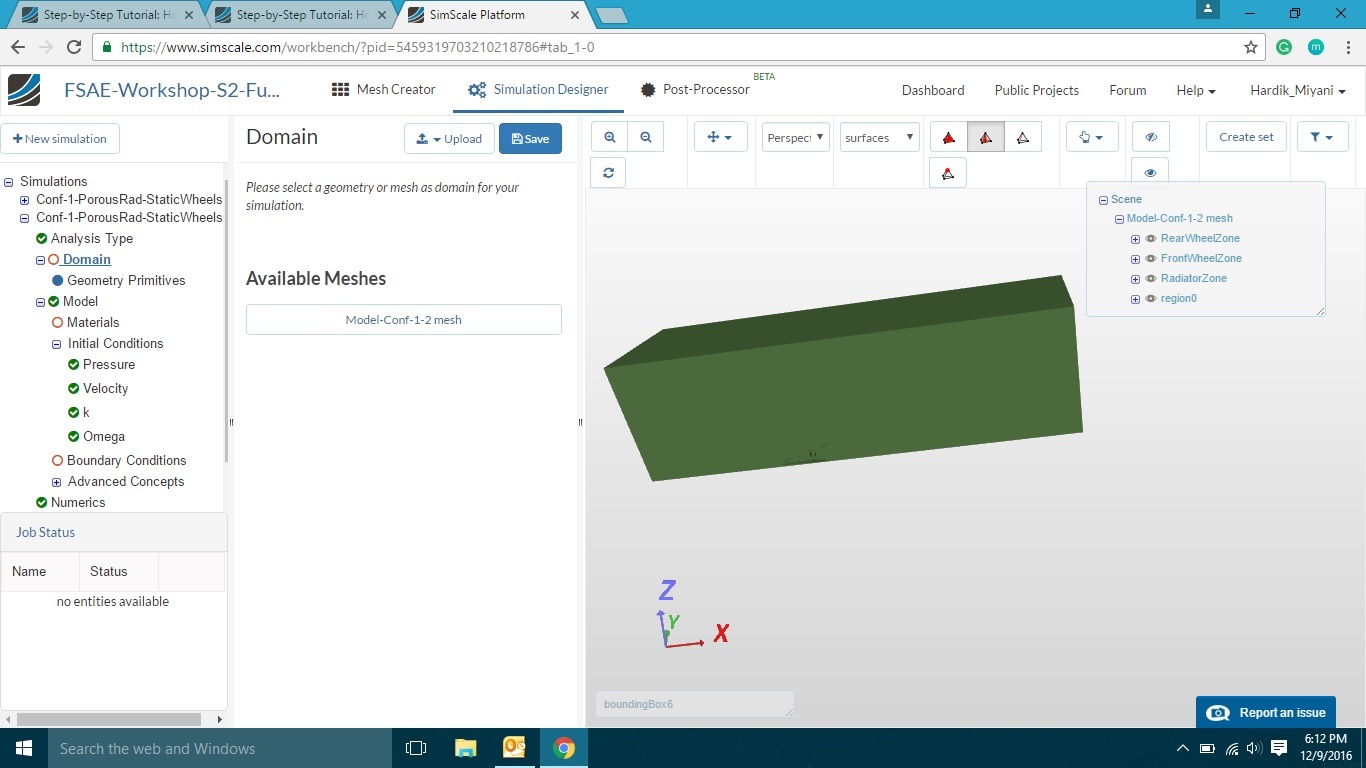The height and width of the screenshot is (768, 1366).
Task: Toggle visibility of RearWheelZone
Action: pyautogui.click(x=1151, y=239)
